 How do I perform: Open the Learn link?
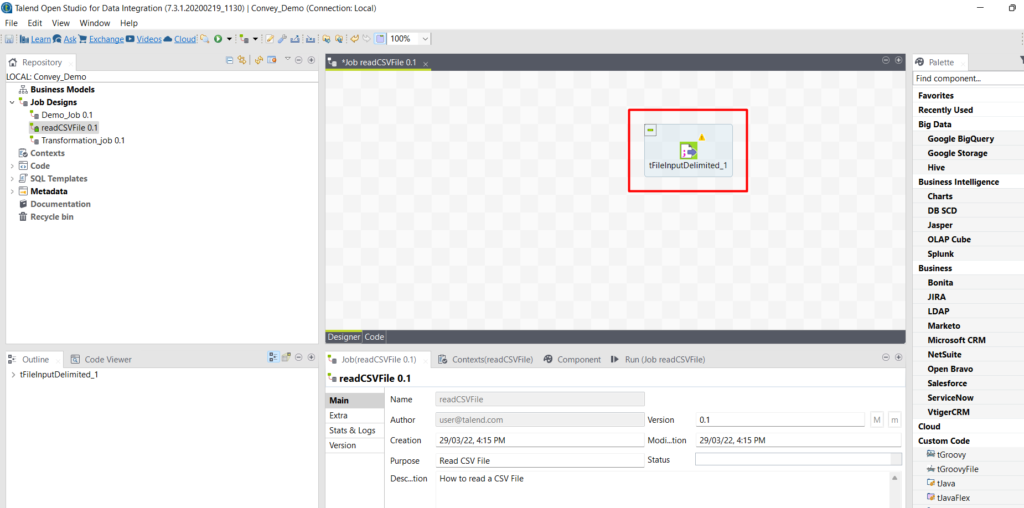pos(40,39)
